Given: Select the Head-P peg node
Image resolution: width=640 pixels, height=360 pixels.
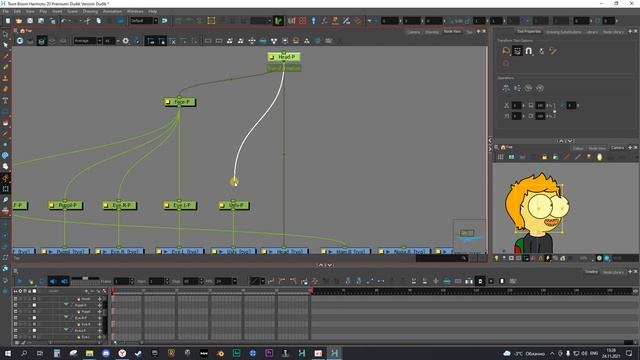Looking at the screenshot, I should click(x=284, y=57).
